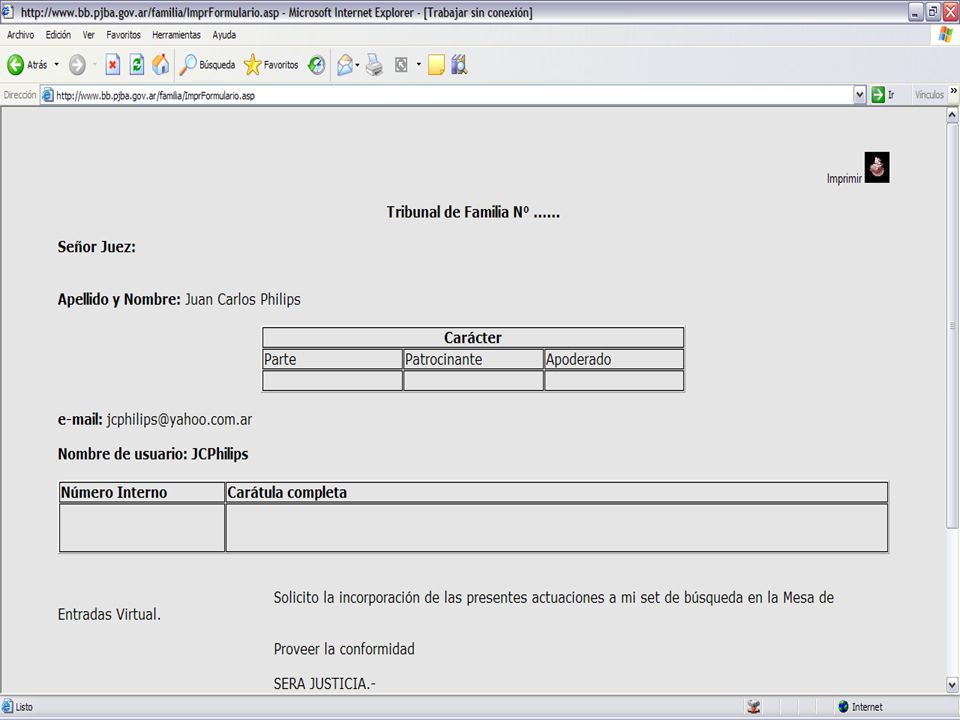Click the grey forward arrow button
The width and height of the screenshot is (960, 720).
(x=77, y=64)
